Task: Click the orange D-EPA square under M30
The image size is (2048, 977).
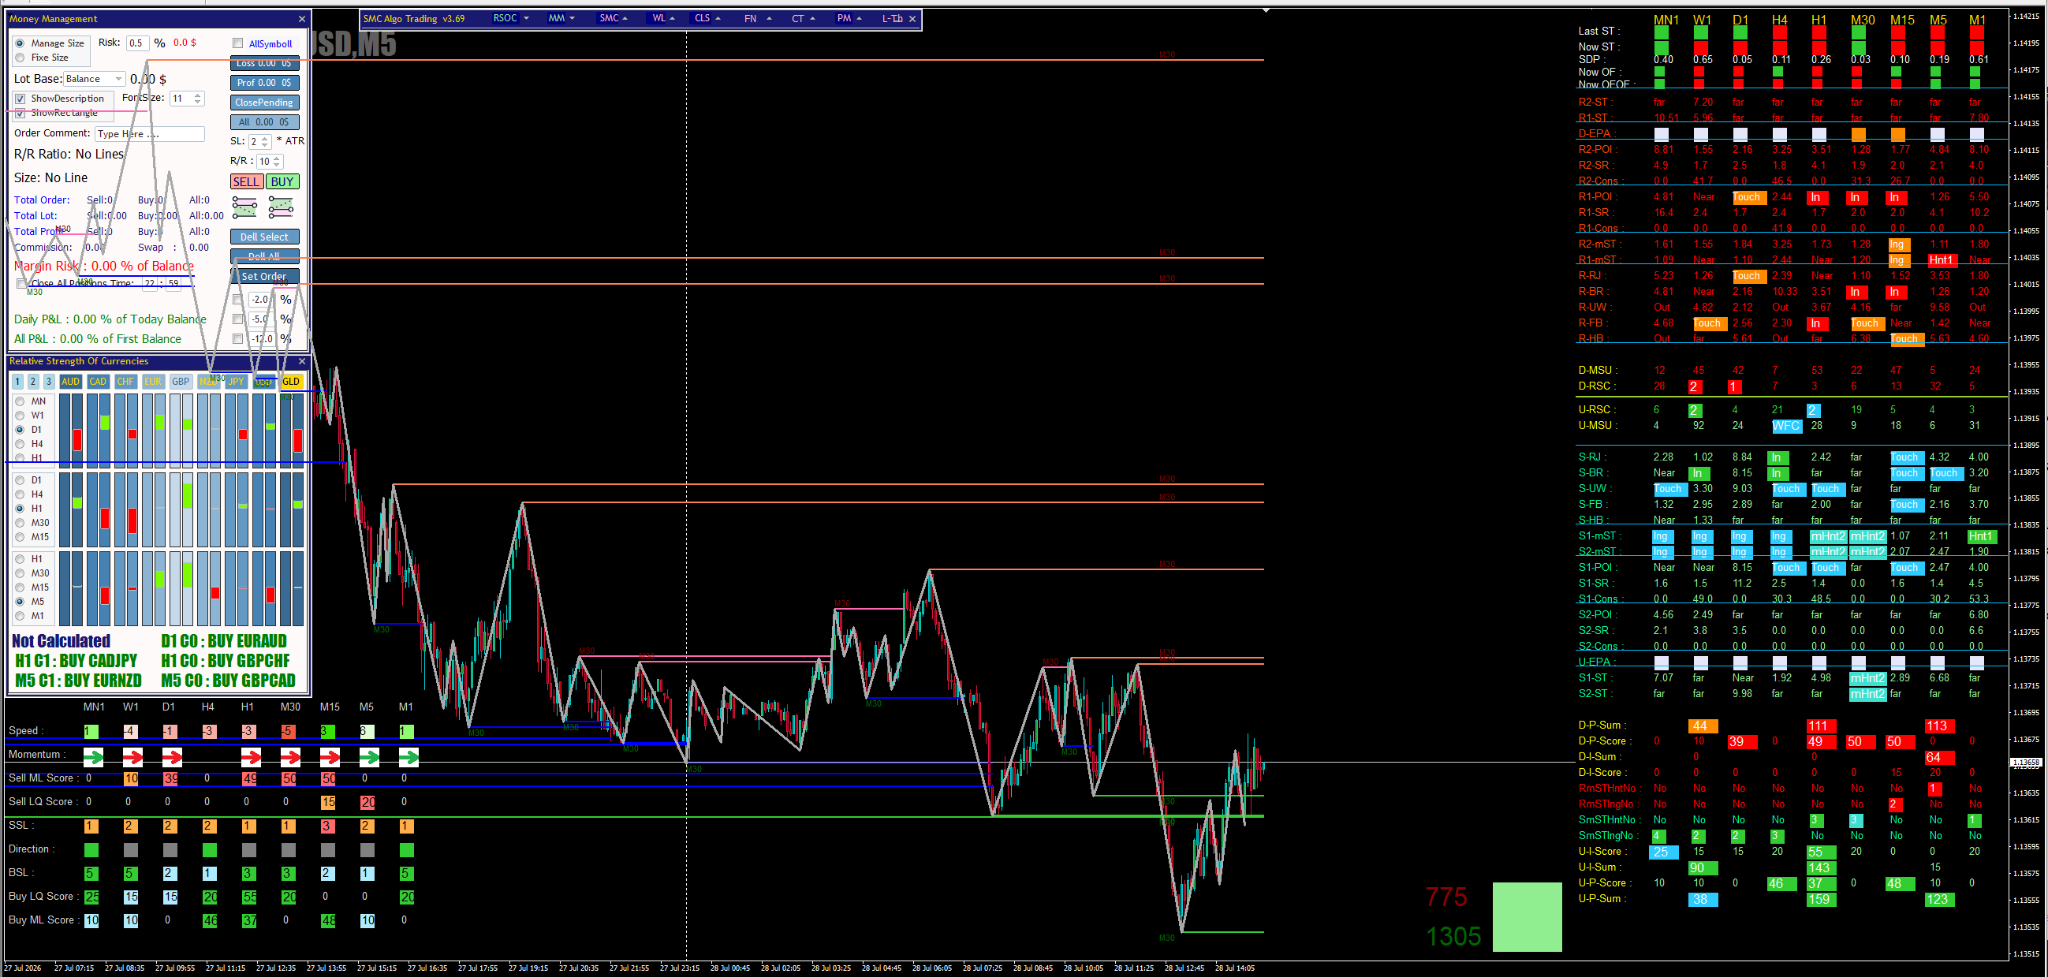Action: [1858, 134]
